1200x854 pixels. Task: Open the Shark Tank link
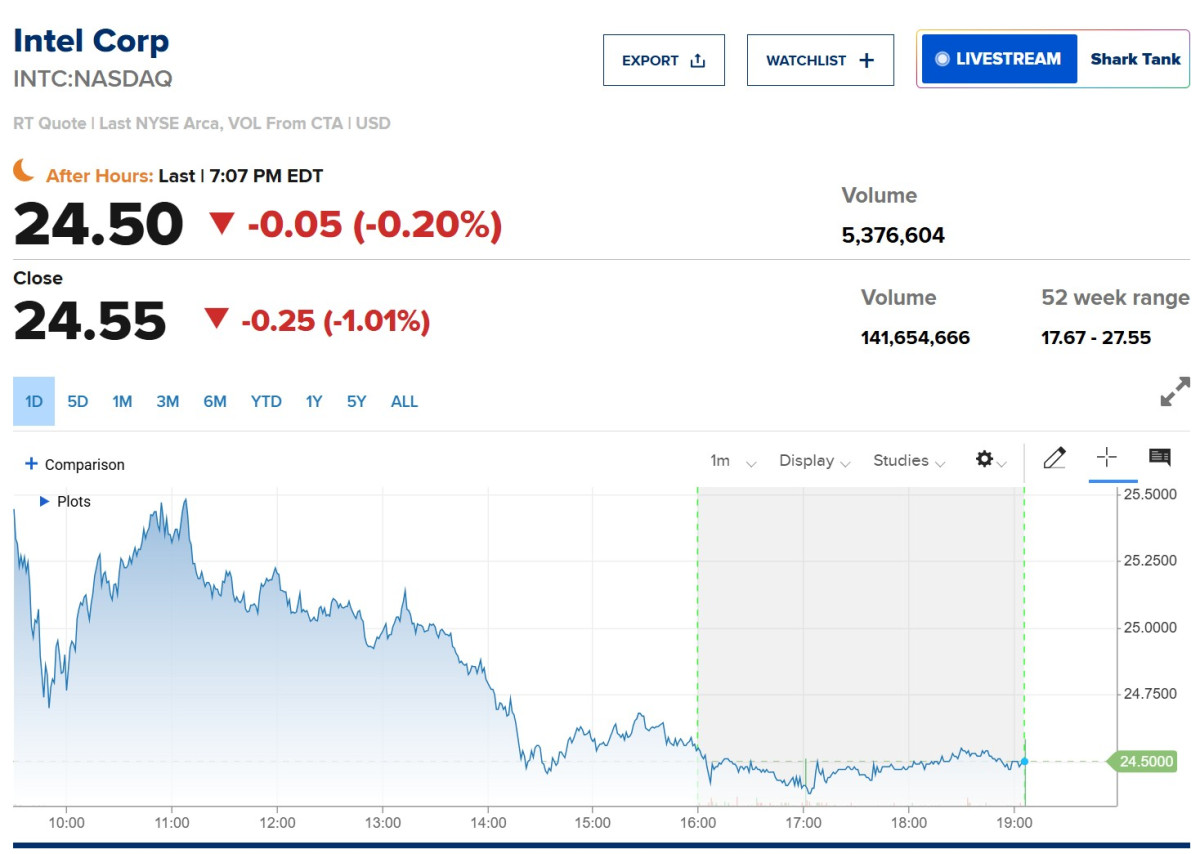click(1135, 59)
